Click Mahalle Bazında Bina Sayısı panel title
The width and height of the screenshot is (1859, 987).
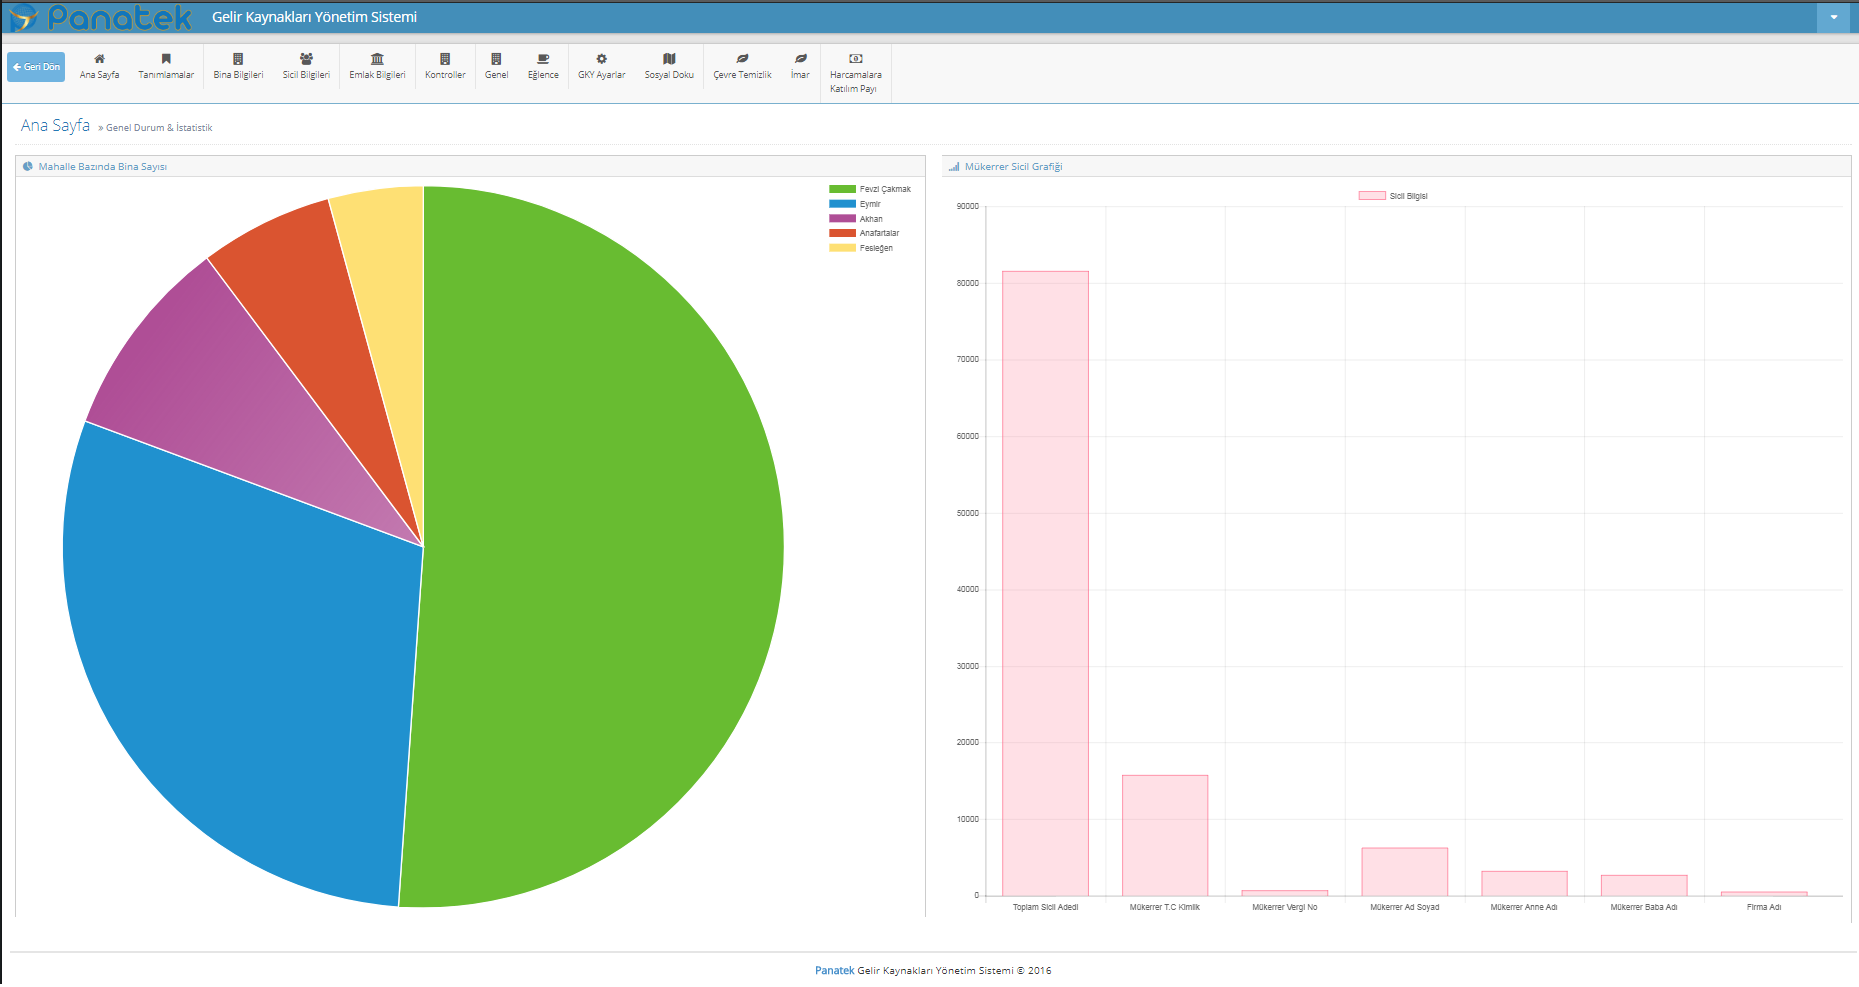tap(103, 167)
